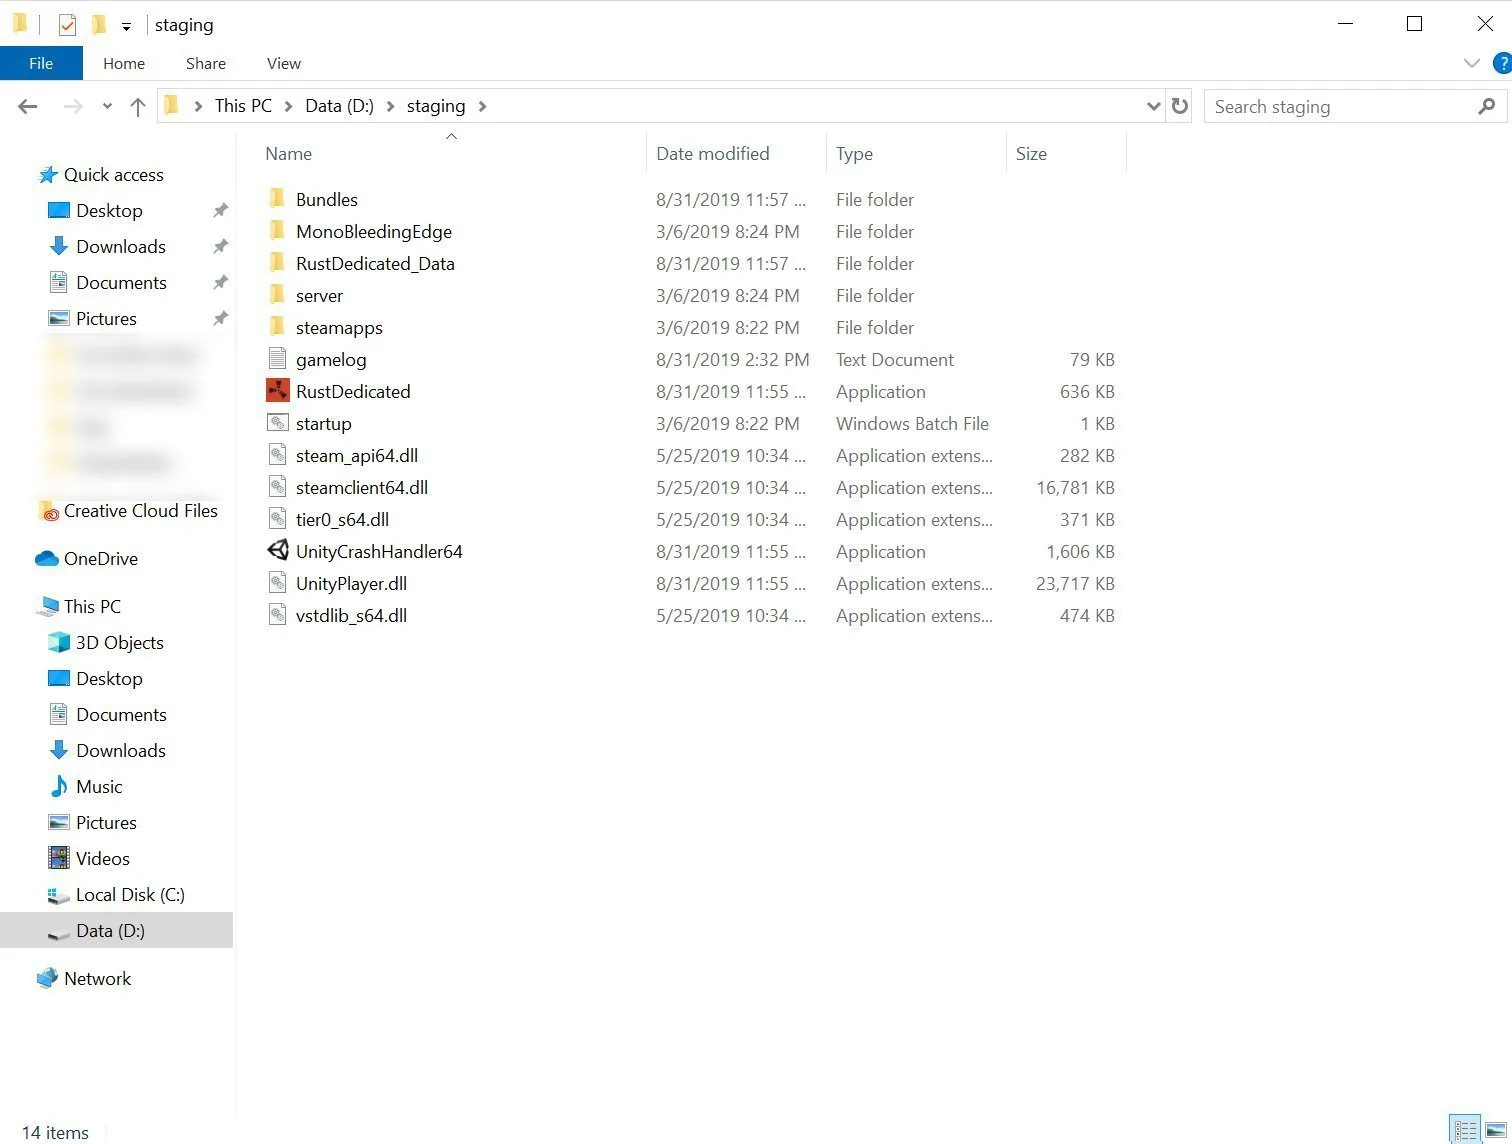This screenshot has width=1512, height=1144.
Task: Switch to Large icons view layout
Action: 1496,1130
